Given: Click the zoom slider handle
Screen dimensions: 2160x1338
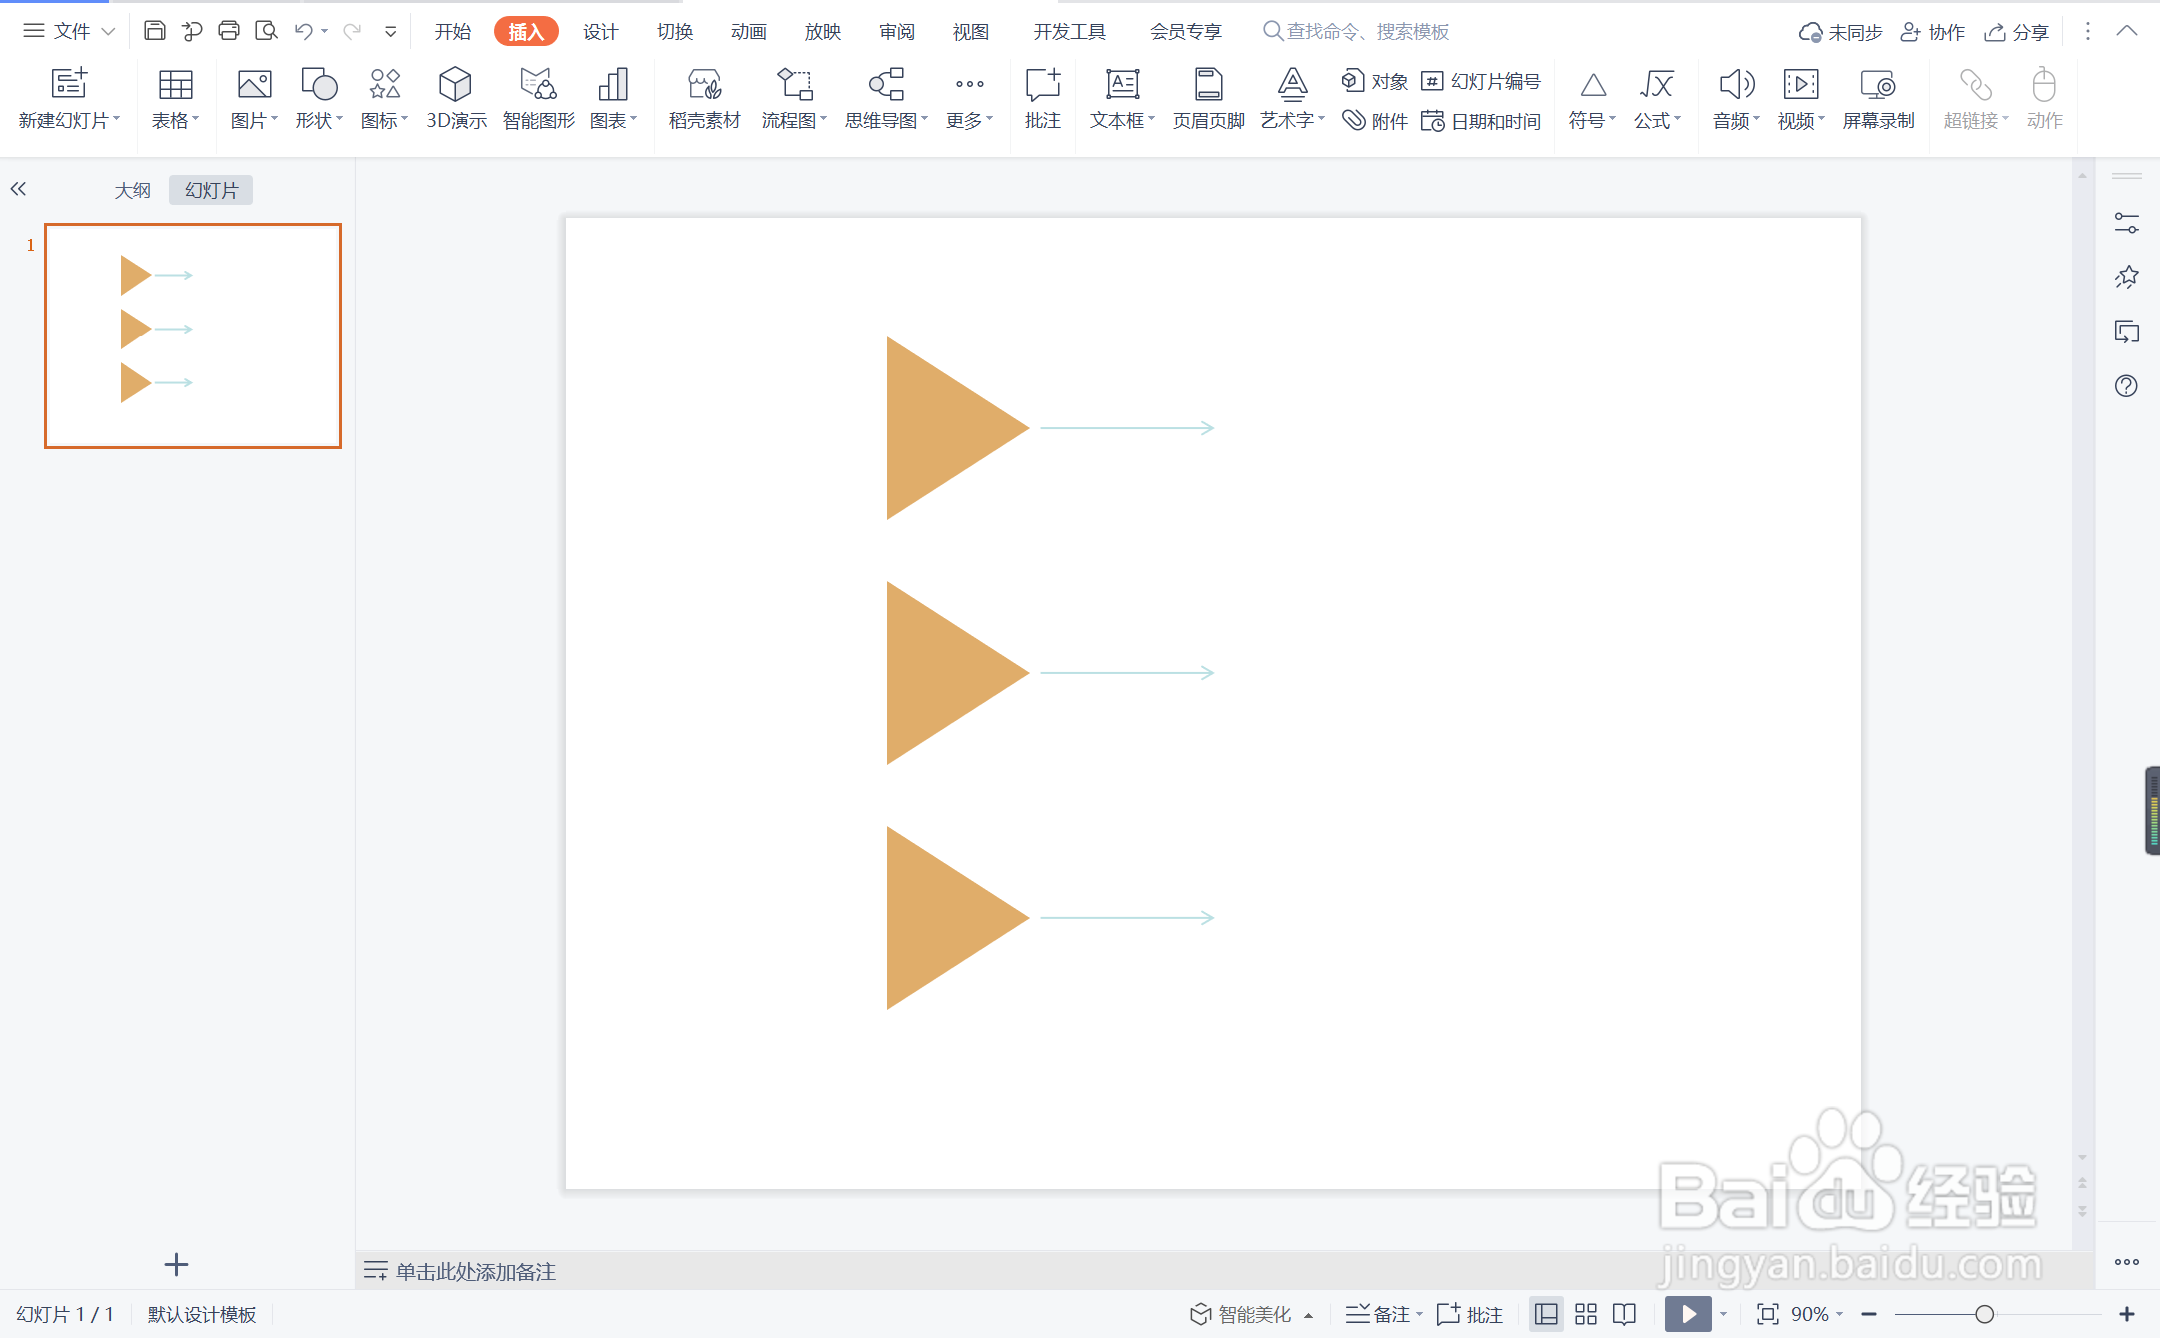Looking at the screenshot, I should click(1985, 1314).
